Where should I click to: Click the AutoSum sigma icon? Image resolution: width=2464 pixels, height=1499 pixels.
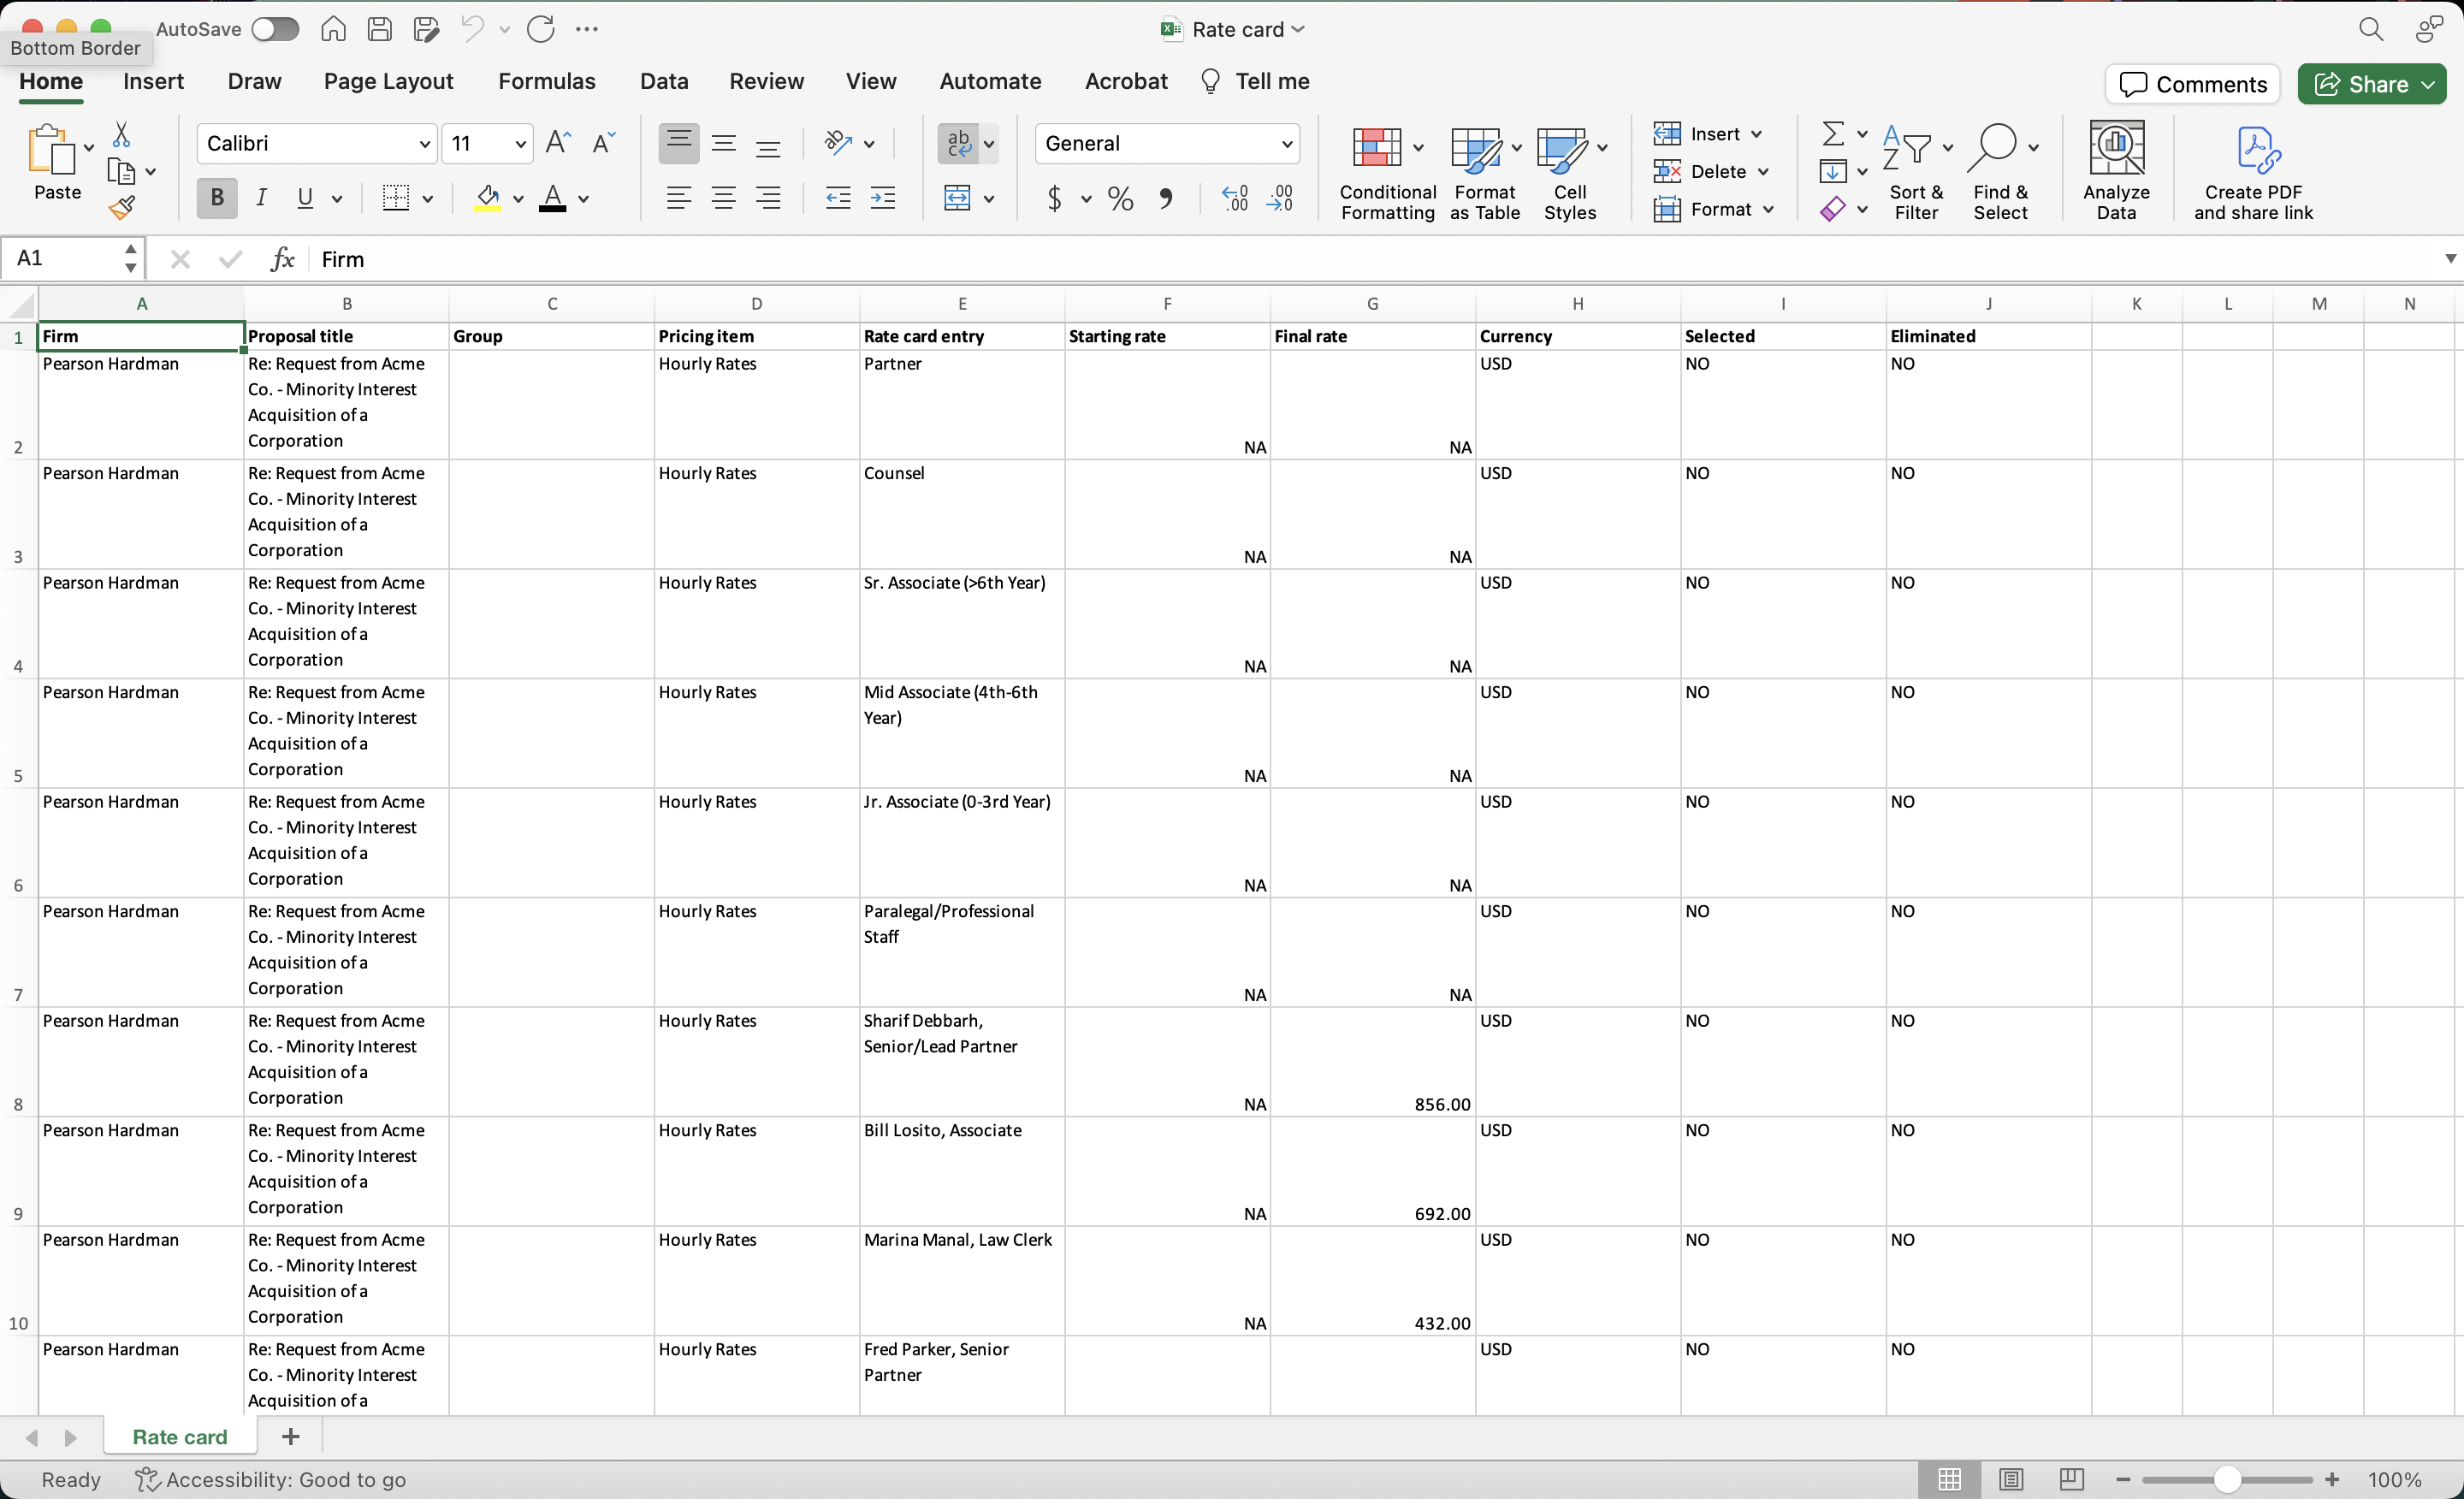pos(1833,133)
